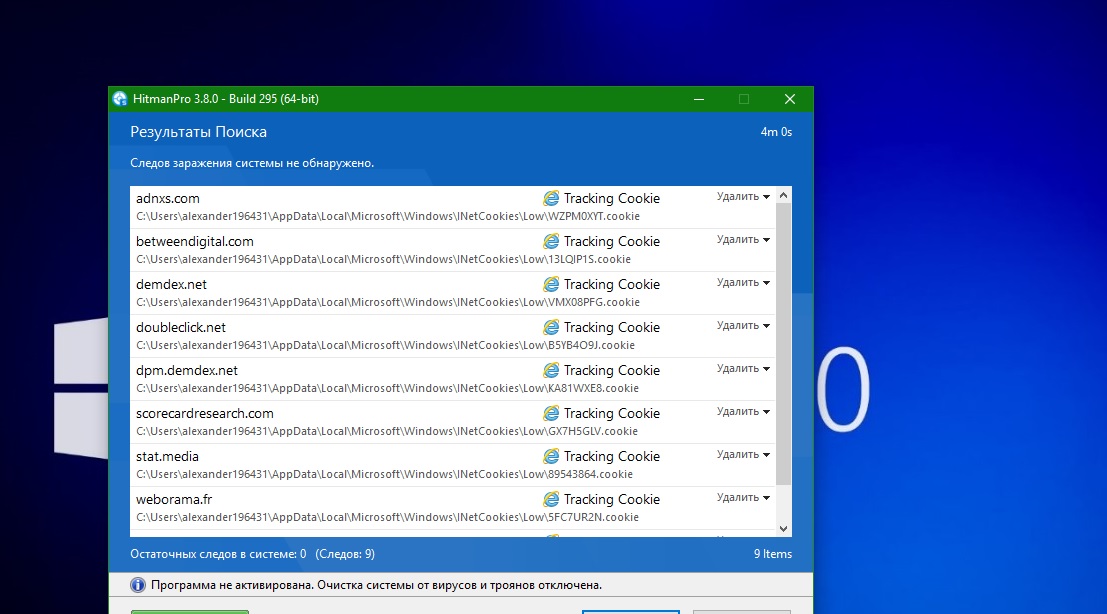The width and height of the screenshot is (1107, 614).
Task: Select the dpm.demdex.net entry
Action: (x=453, y=379)
